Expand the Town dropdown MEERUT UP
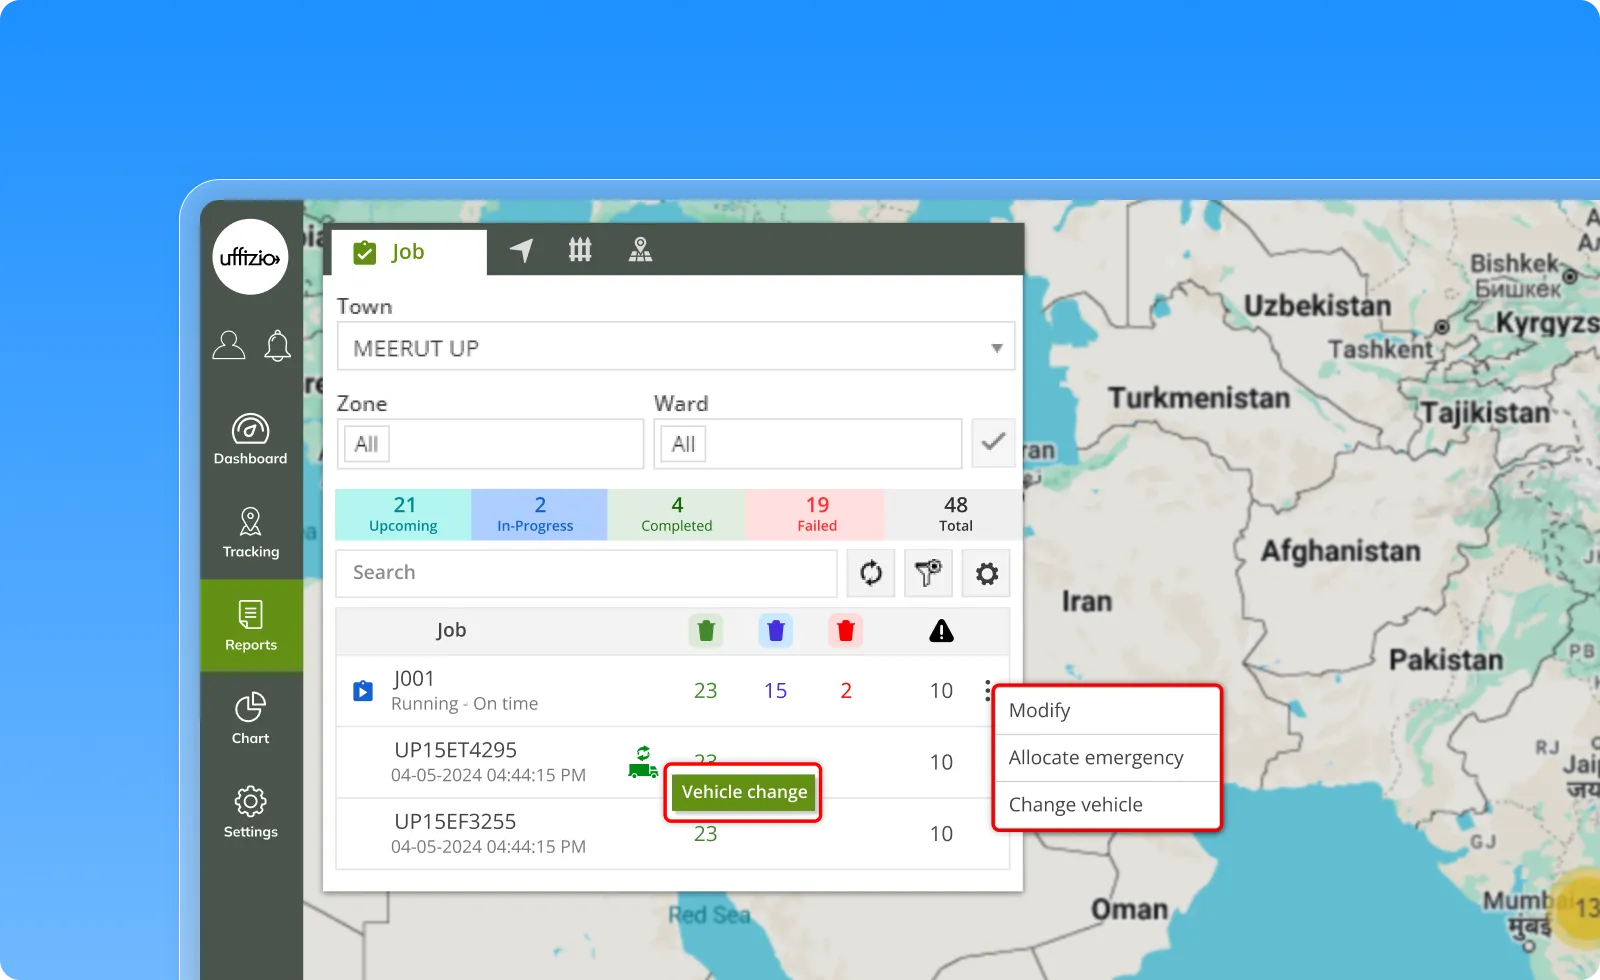 tap(676, 347)
